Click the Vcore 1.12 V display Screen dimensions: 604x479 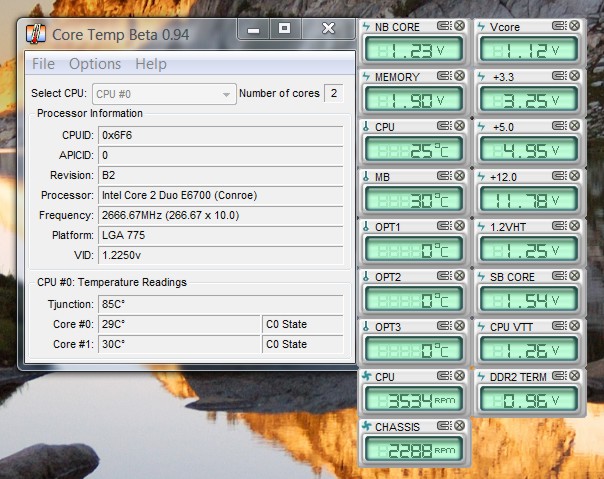click(x=529, y=50)
